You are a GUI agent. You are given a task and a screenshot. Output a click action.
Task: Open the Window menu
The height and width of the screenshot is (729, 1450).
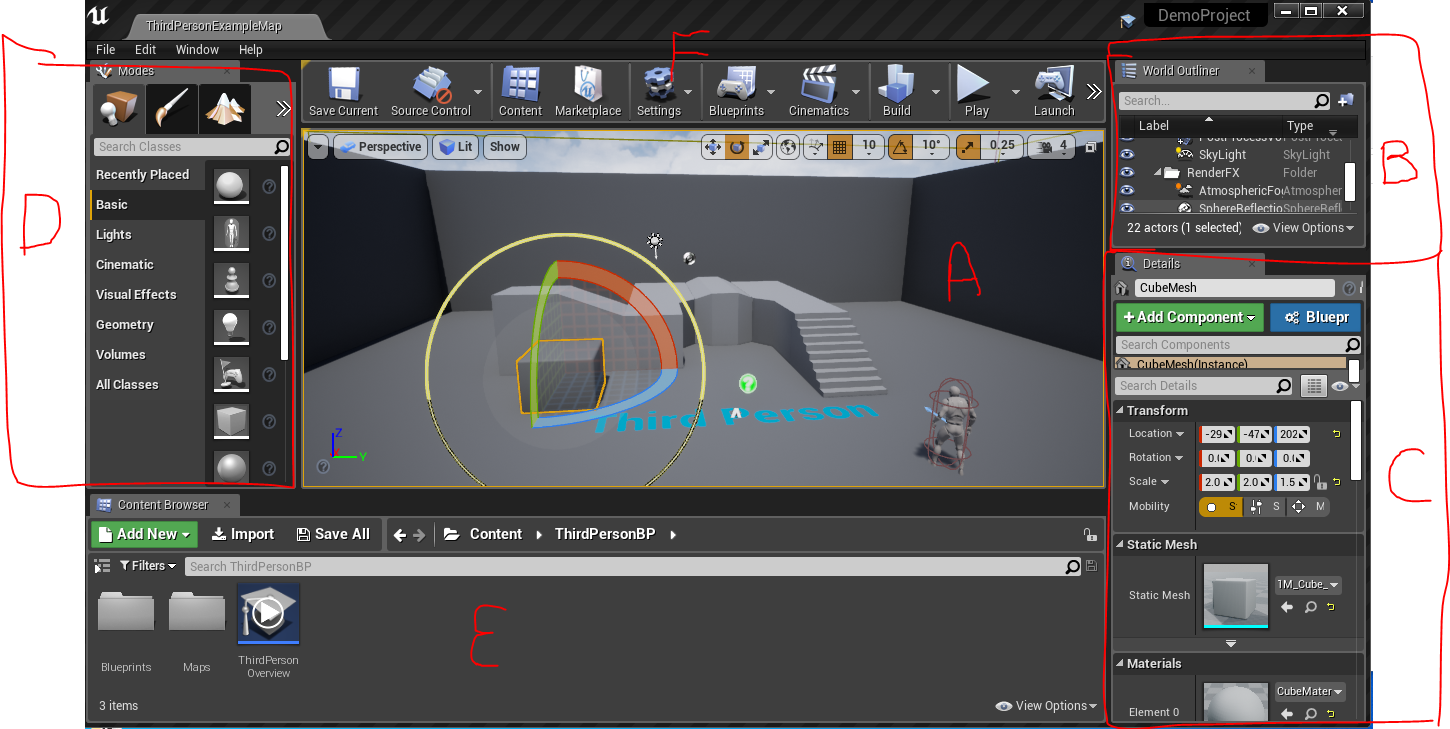coord(197,50)
